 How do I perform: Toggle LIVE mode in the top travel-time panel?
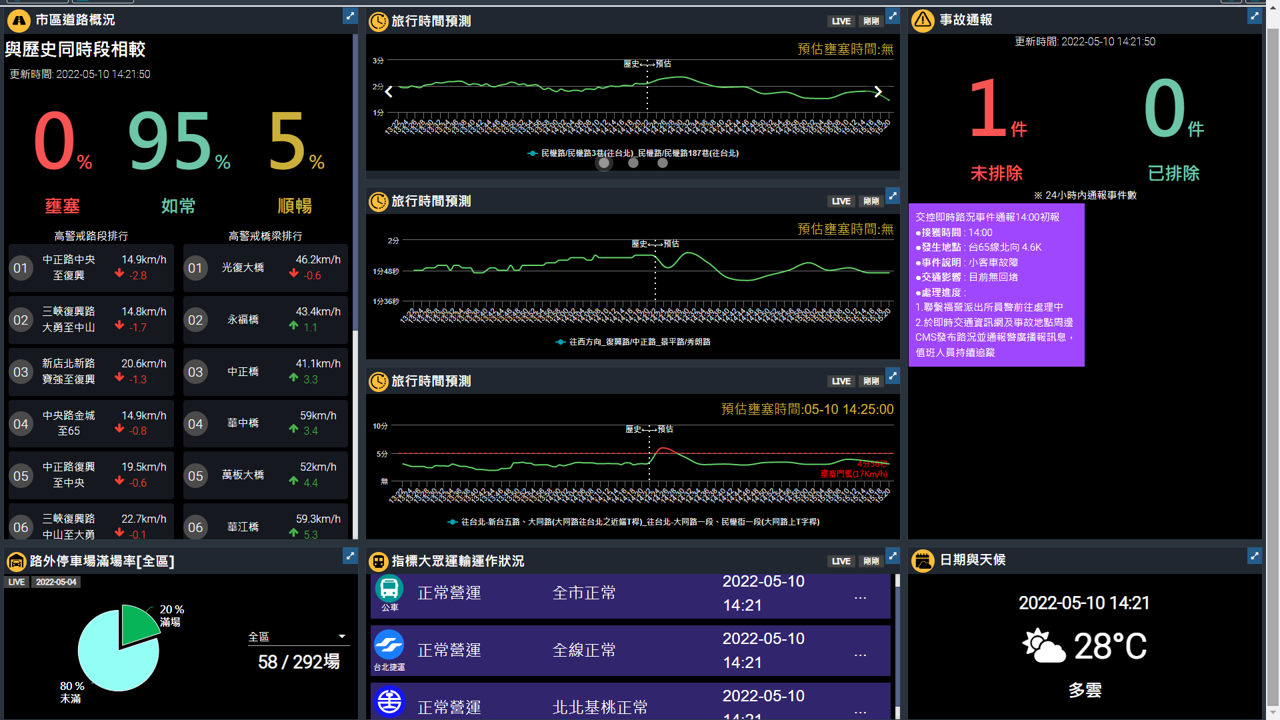pos(841,21)
